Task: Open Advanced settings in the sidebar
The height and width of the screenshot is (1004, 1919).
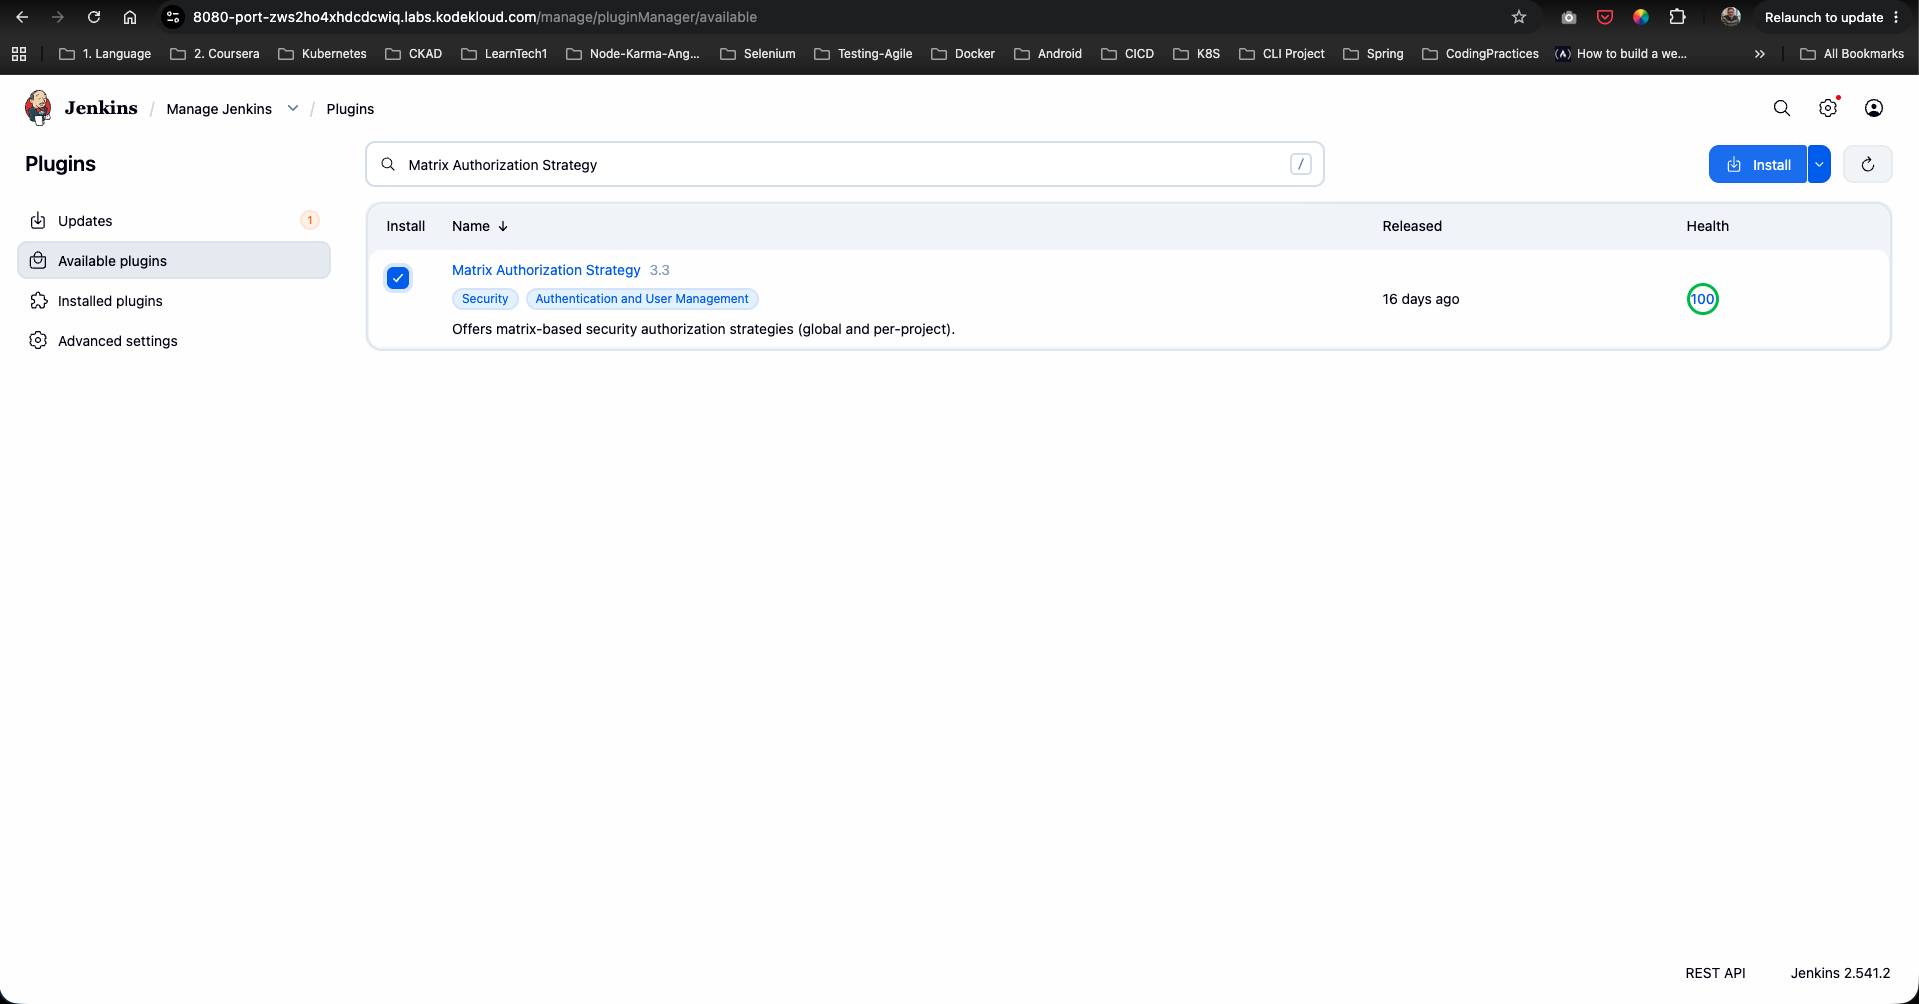Action: click(174, 340)
